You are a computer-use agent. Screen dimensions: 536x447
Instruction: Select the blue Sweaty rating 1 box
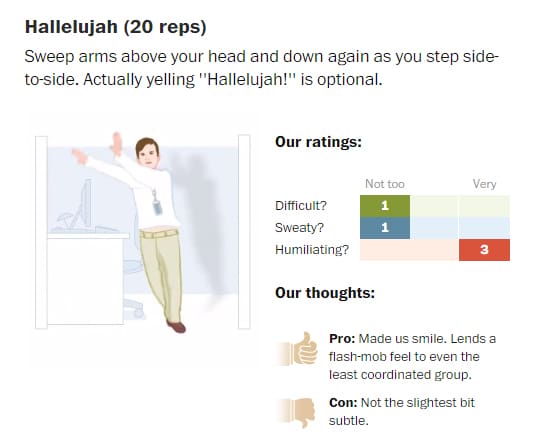[x=385, y=228]
